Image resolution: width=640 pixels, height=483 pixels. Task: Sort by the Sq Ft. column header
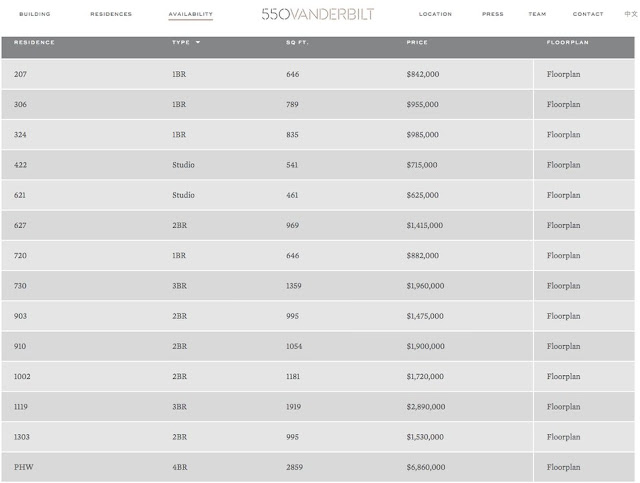[297, 43]
